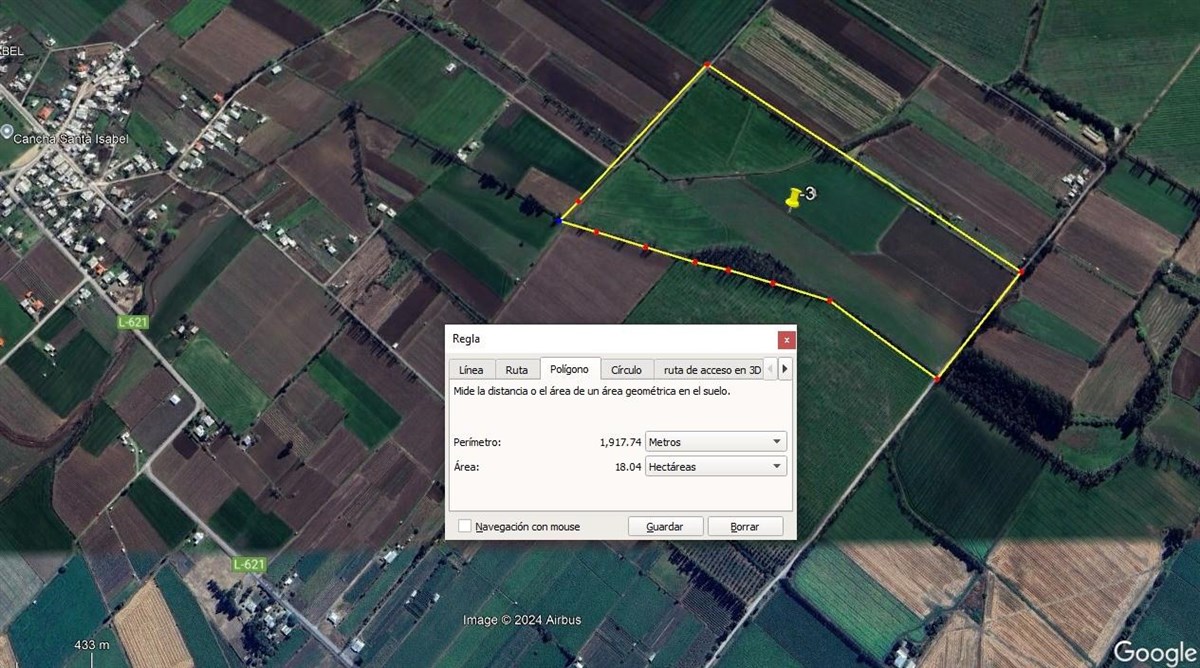Click the Google logo watermark
Viewport: 1200px width, 668px height.
pos(1153,650)
